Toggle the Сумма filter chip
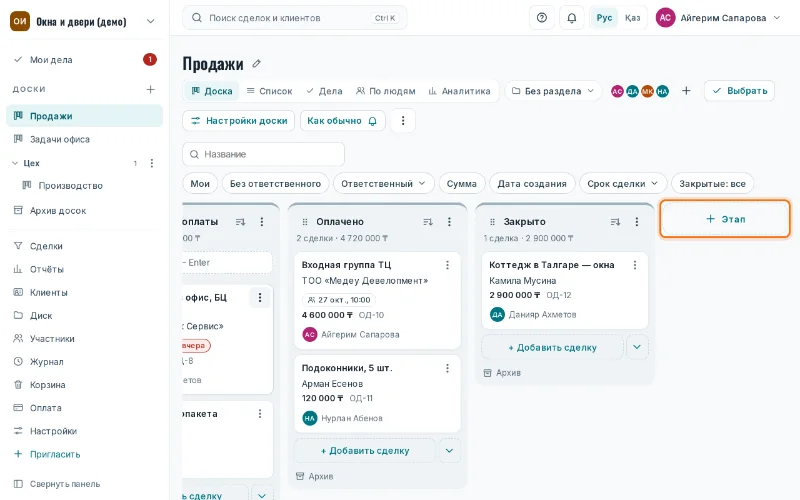Viewport: 800px width, 500px height. pyautogui.click(x=462, y=184)
